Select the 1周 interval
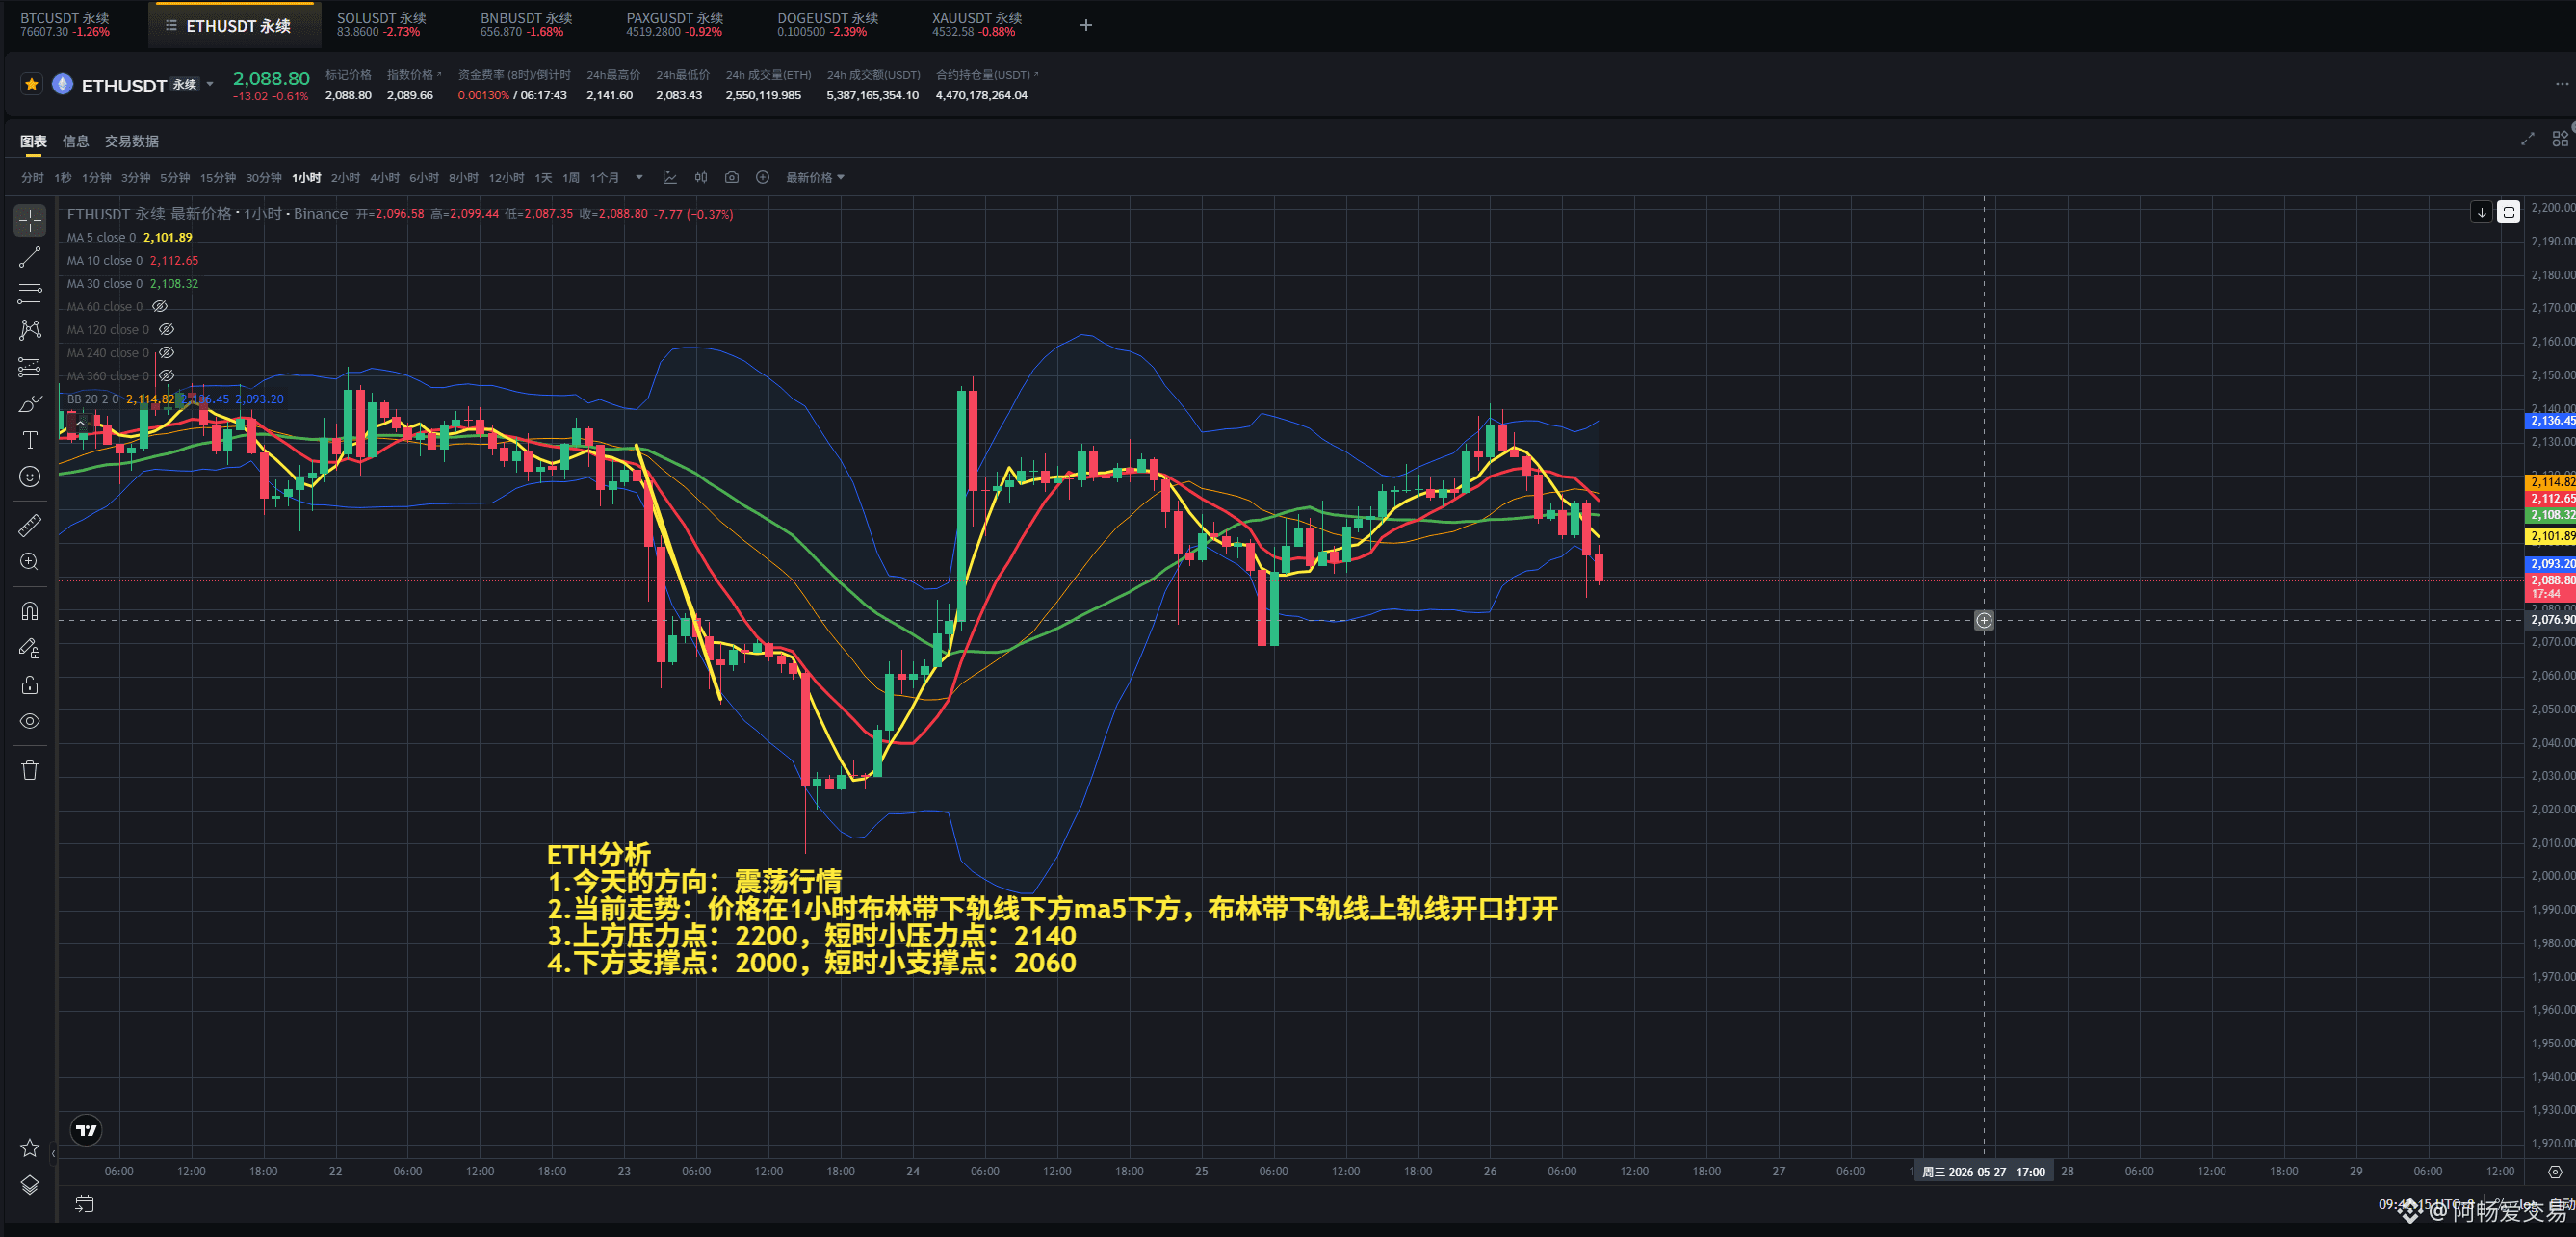 point(571,178)
